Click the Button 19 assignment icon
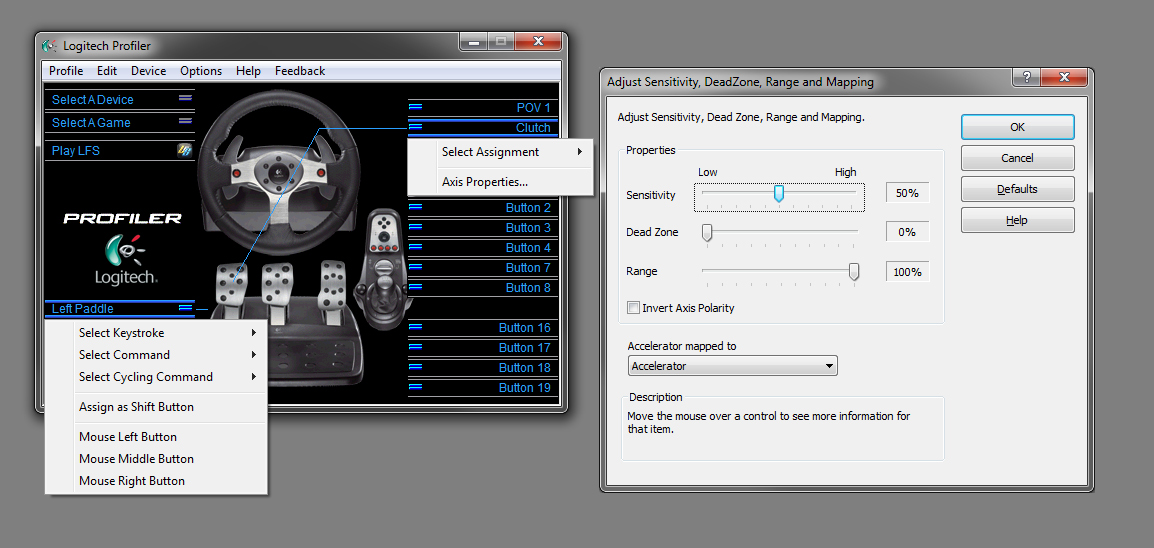 (416, 387)
